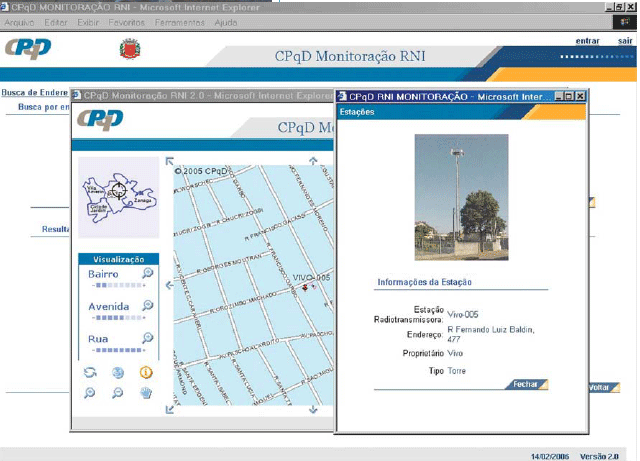The image size is (640, 461).
Task: Click the city coat of arms emblem
Action: pos(130,49)
